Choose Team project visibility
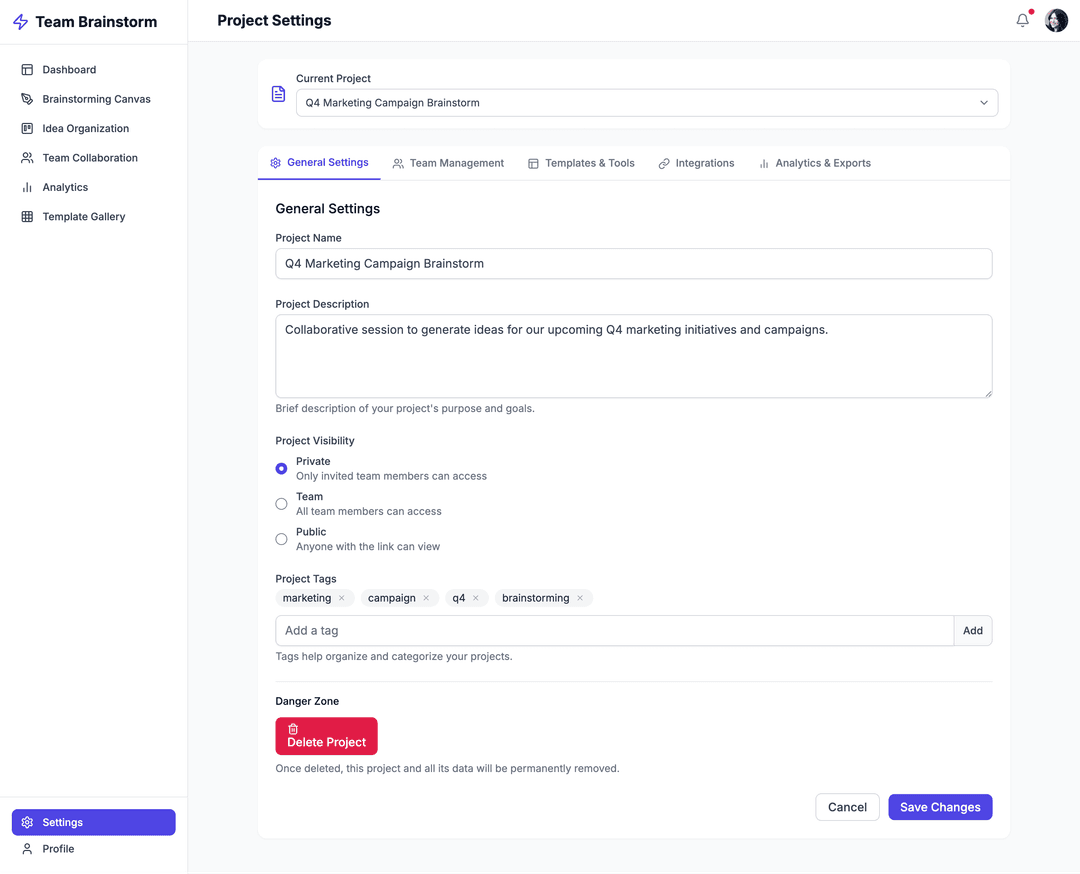Image resolution: width=1080 pixels, height=874 pixels. pos(281,504)
